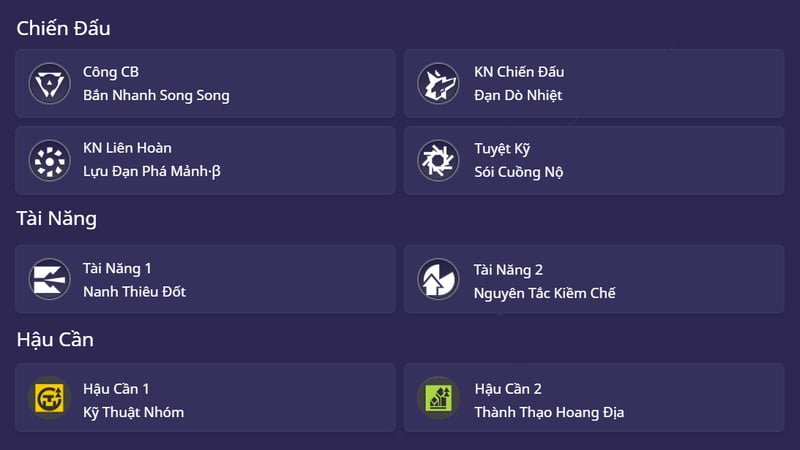Click the Hậu Cần 2 slot title
The image size is (800, 450).
click(508, 389)
